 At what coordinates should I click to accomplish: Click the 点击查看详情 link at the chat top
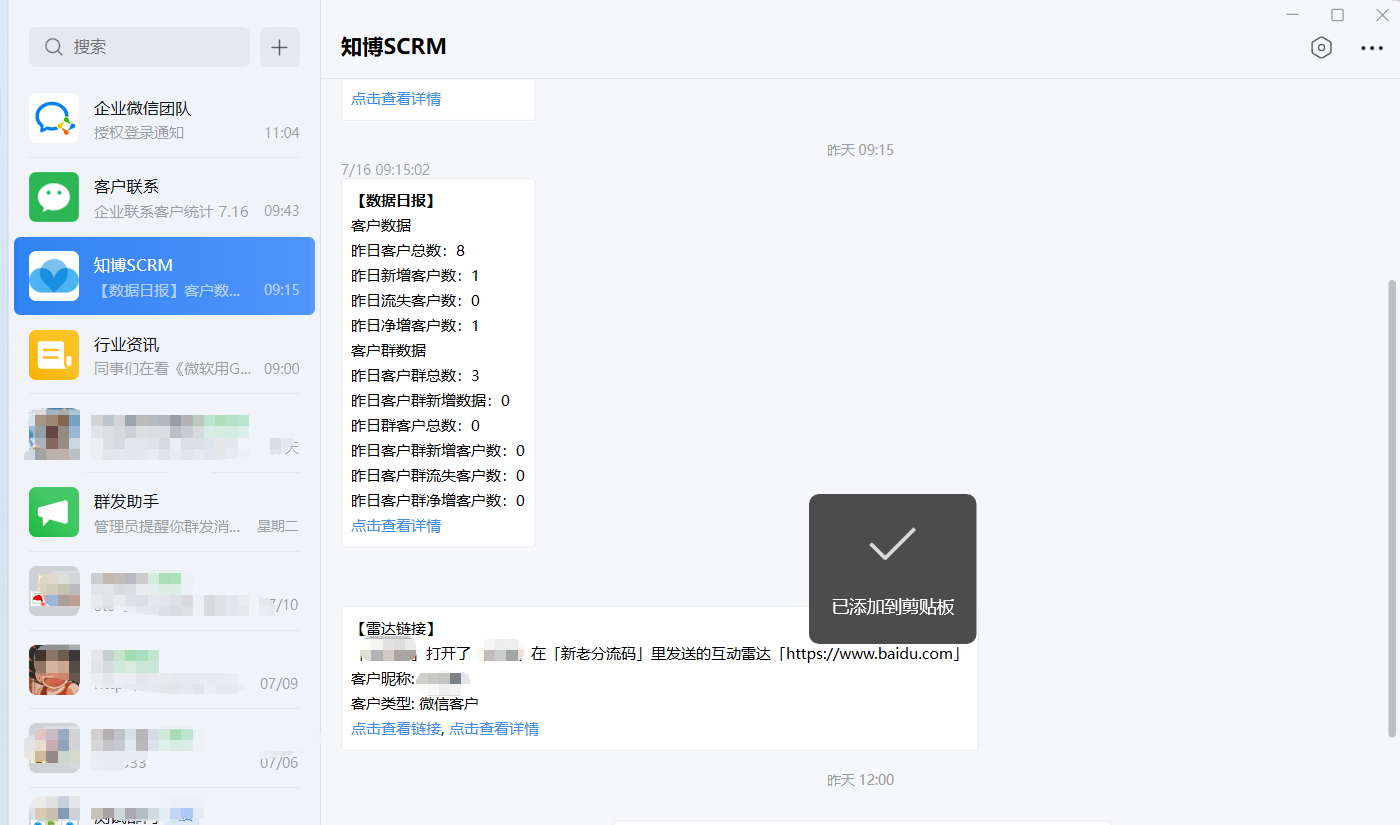[396, 99]
